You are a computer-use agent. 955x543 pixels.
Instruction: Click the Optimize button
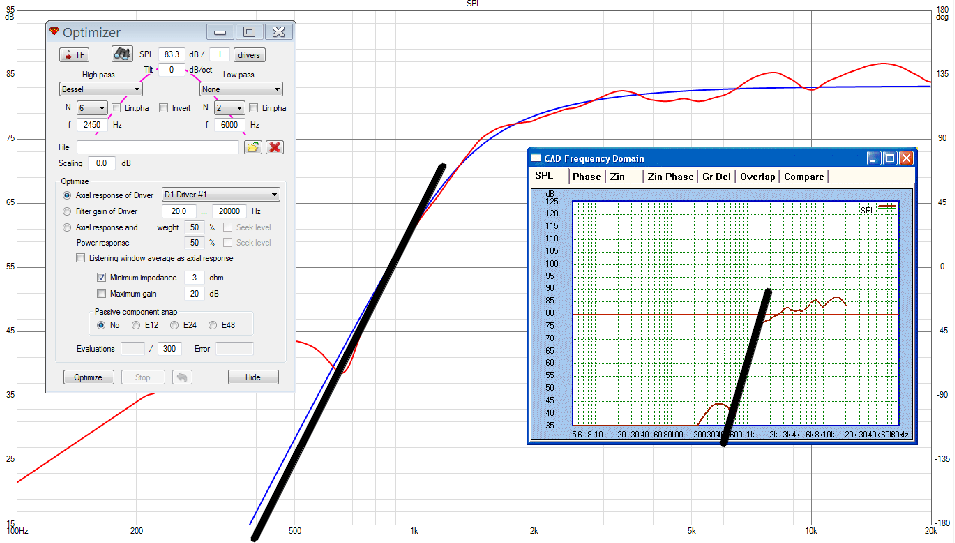88,377
